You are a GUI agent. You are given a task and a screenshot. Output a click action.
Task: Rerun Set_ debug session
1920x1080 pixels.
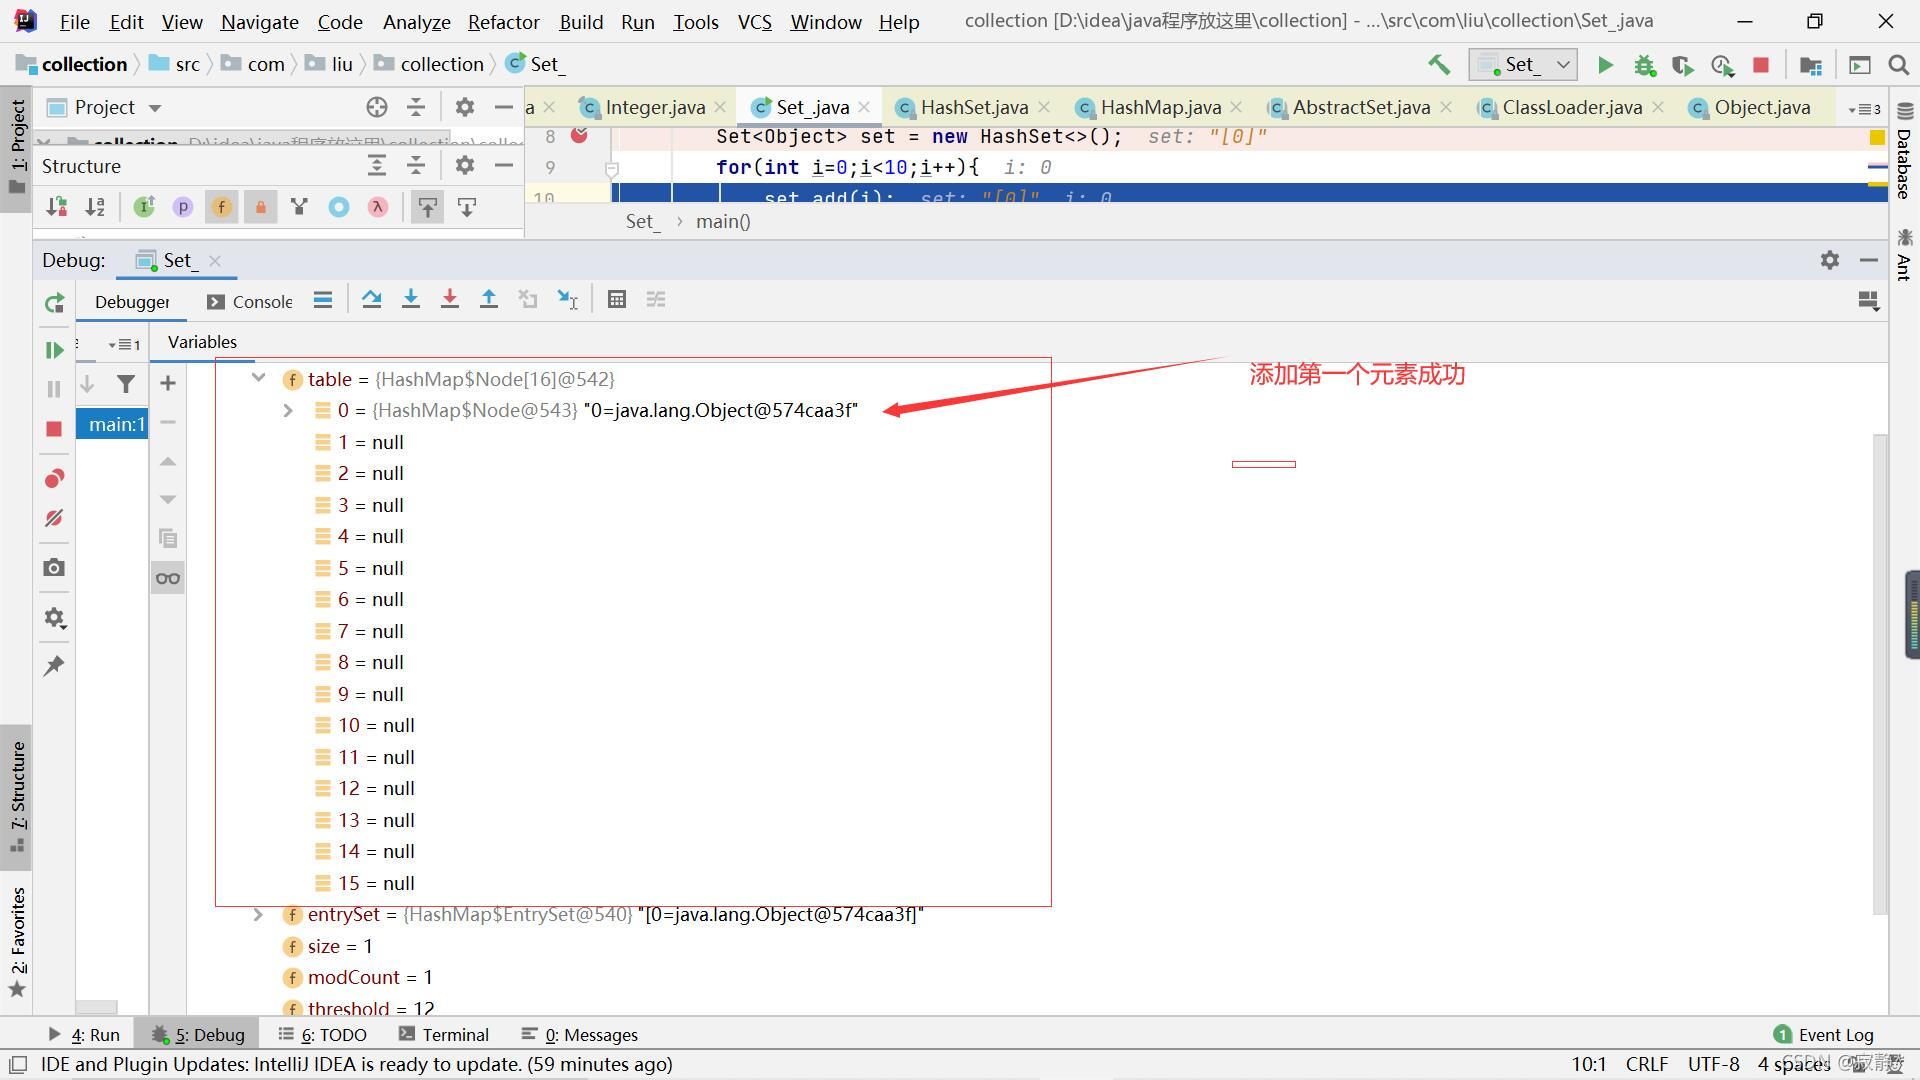55,303
